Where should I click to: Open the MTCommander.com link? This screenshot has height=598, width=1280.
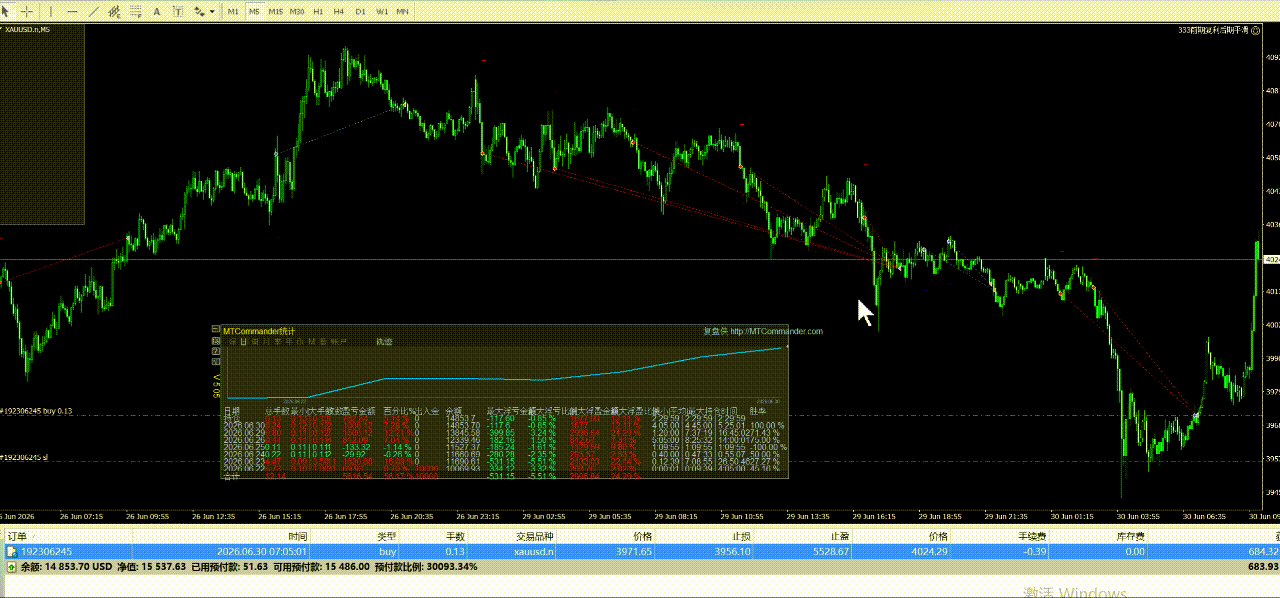[776, 331]
